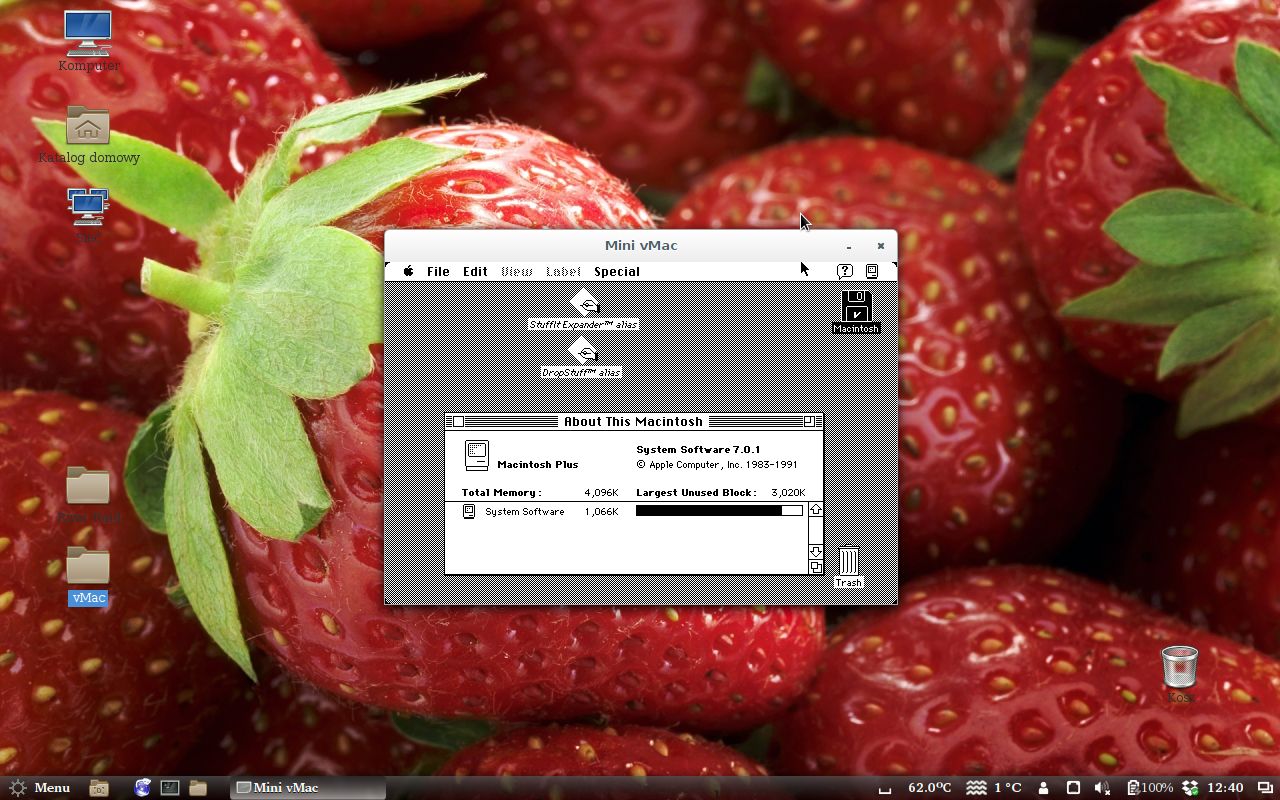
Task: Open the Menu button in the taskbar
Action: click(x=39, y=787)
